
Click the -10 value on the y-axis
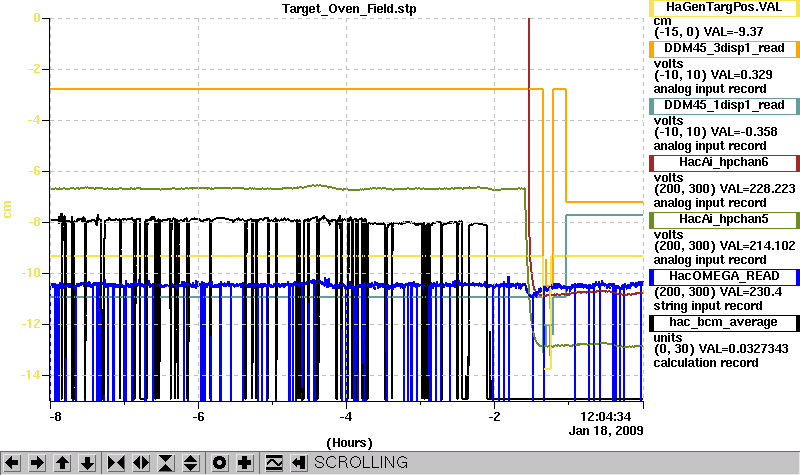click(x=31, y=273)
